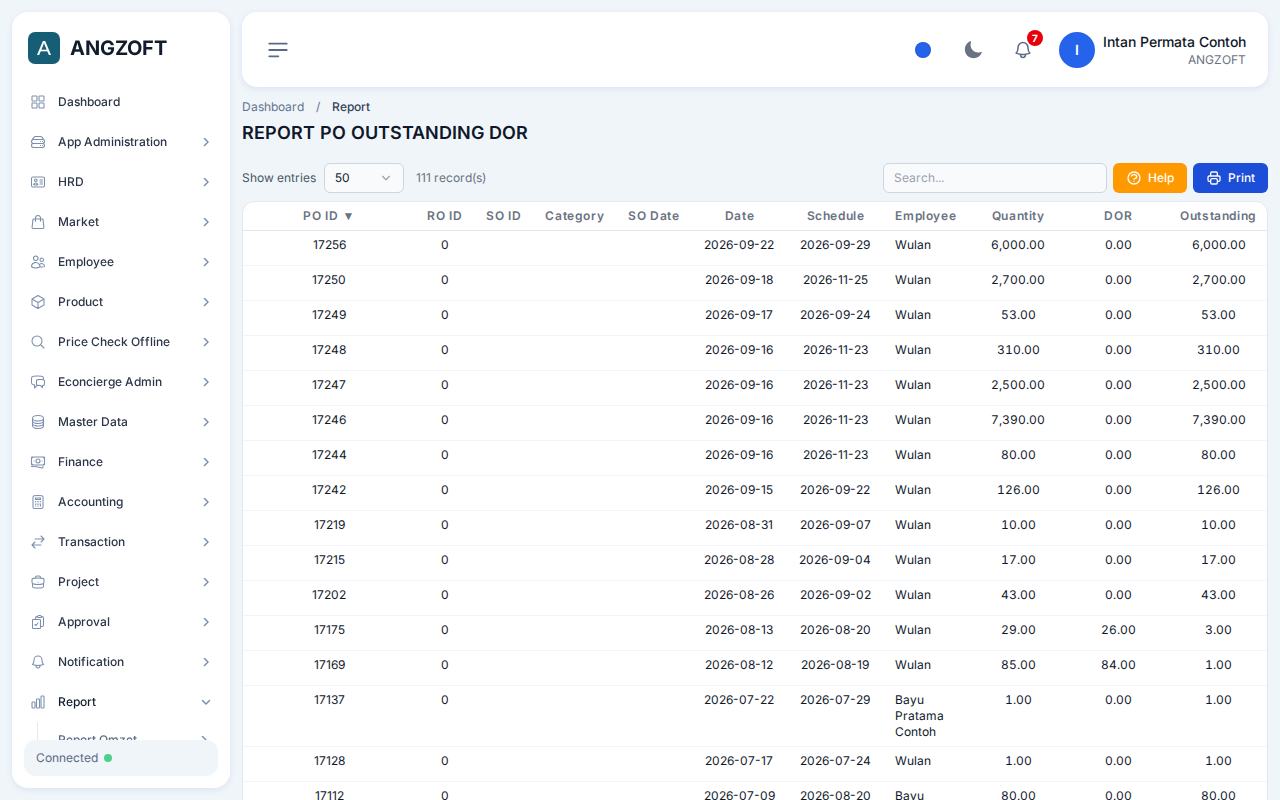Open Notification menu item

point(121,662)
